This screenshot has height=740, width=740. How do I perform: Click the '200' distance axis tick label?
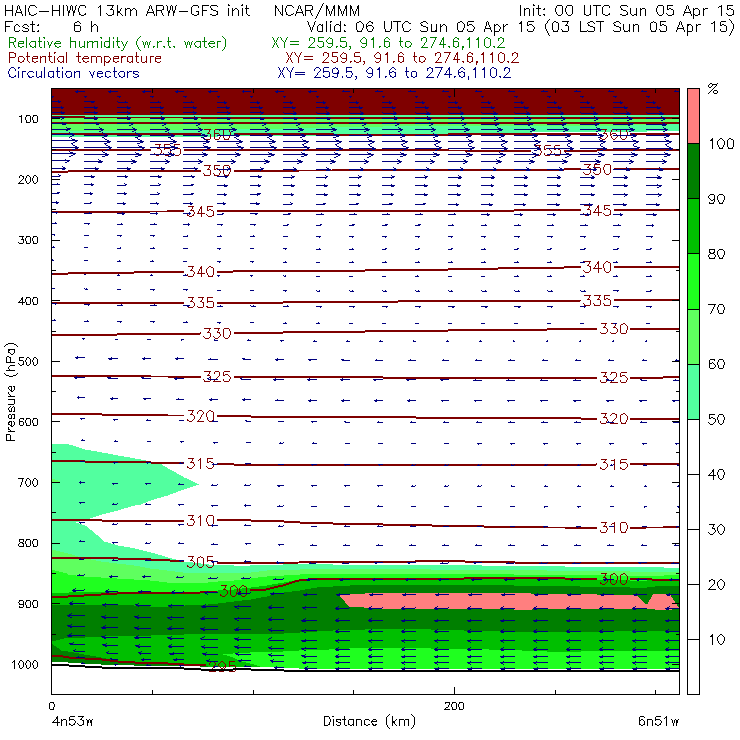click(x=454, y=706)
